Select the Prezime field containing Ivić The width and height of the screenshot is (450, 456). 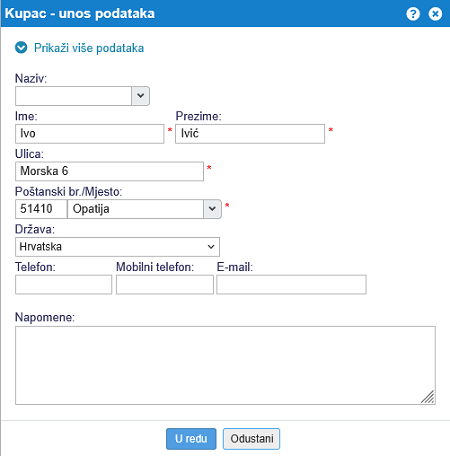pos(250,134)
